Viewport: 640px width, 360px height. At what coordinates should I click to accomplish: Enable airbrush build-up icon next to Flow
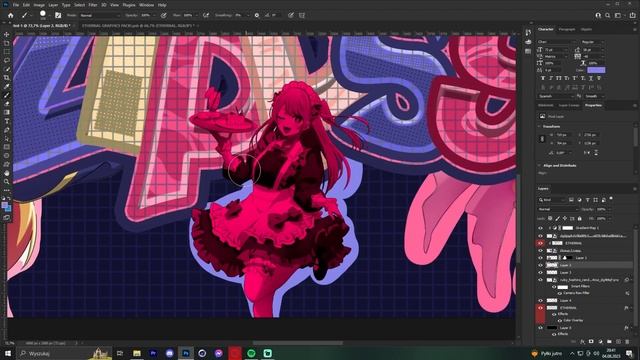206,15
